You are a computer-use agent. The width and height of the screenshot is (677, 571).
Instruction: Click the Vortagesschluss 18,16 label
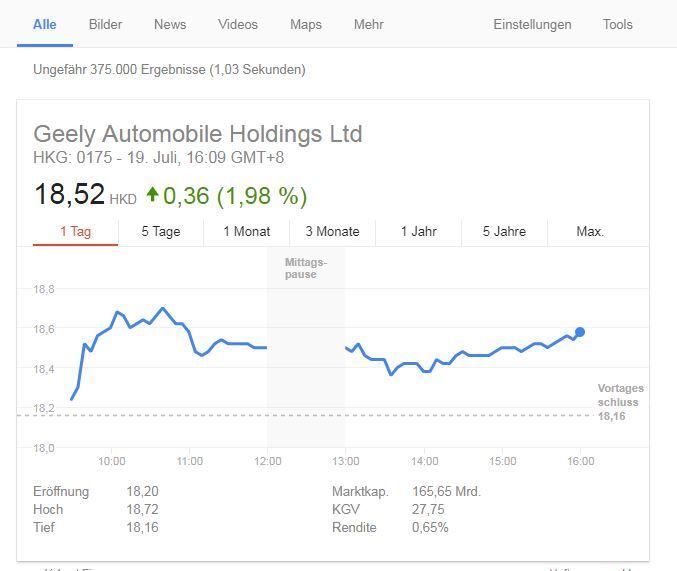(620, 402)
